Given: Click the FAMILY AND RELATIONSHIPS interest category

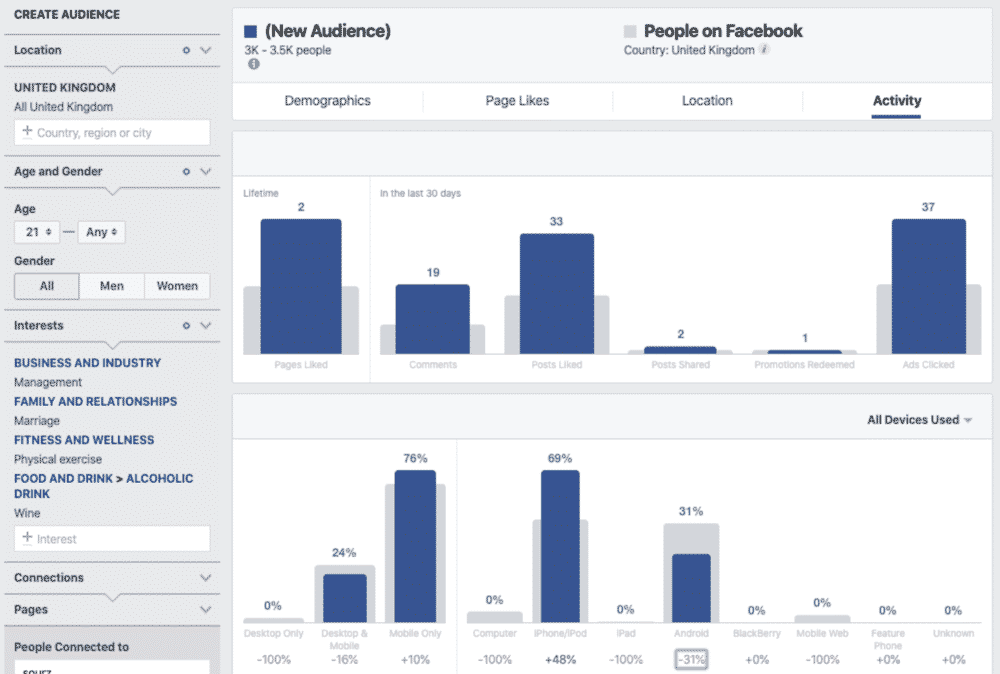Looking at the screenshot, I should click(x=96, y=401).
